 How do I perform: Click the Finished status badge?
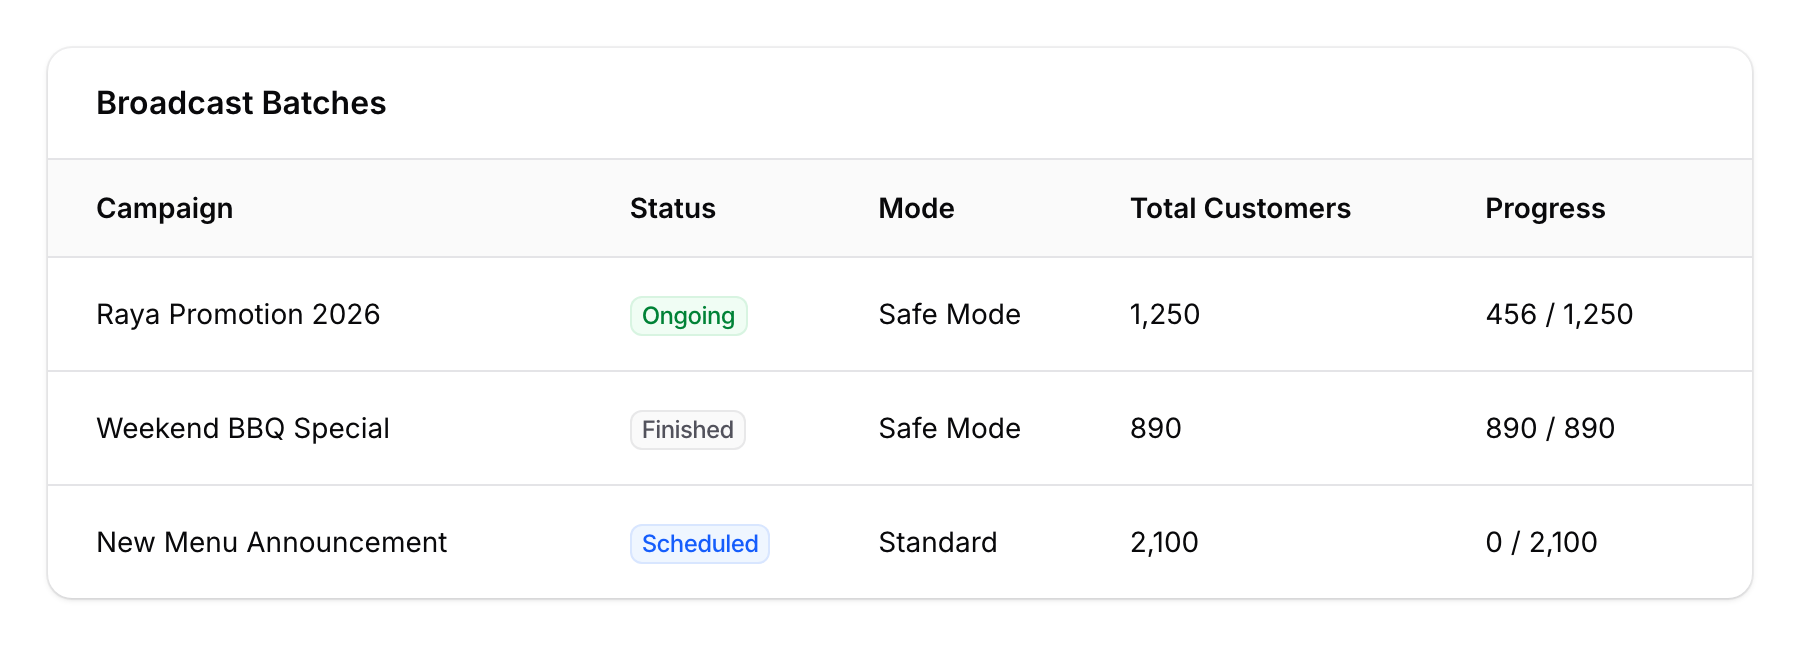(687, 429)
